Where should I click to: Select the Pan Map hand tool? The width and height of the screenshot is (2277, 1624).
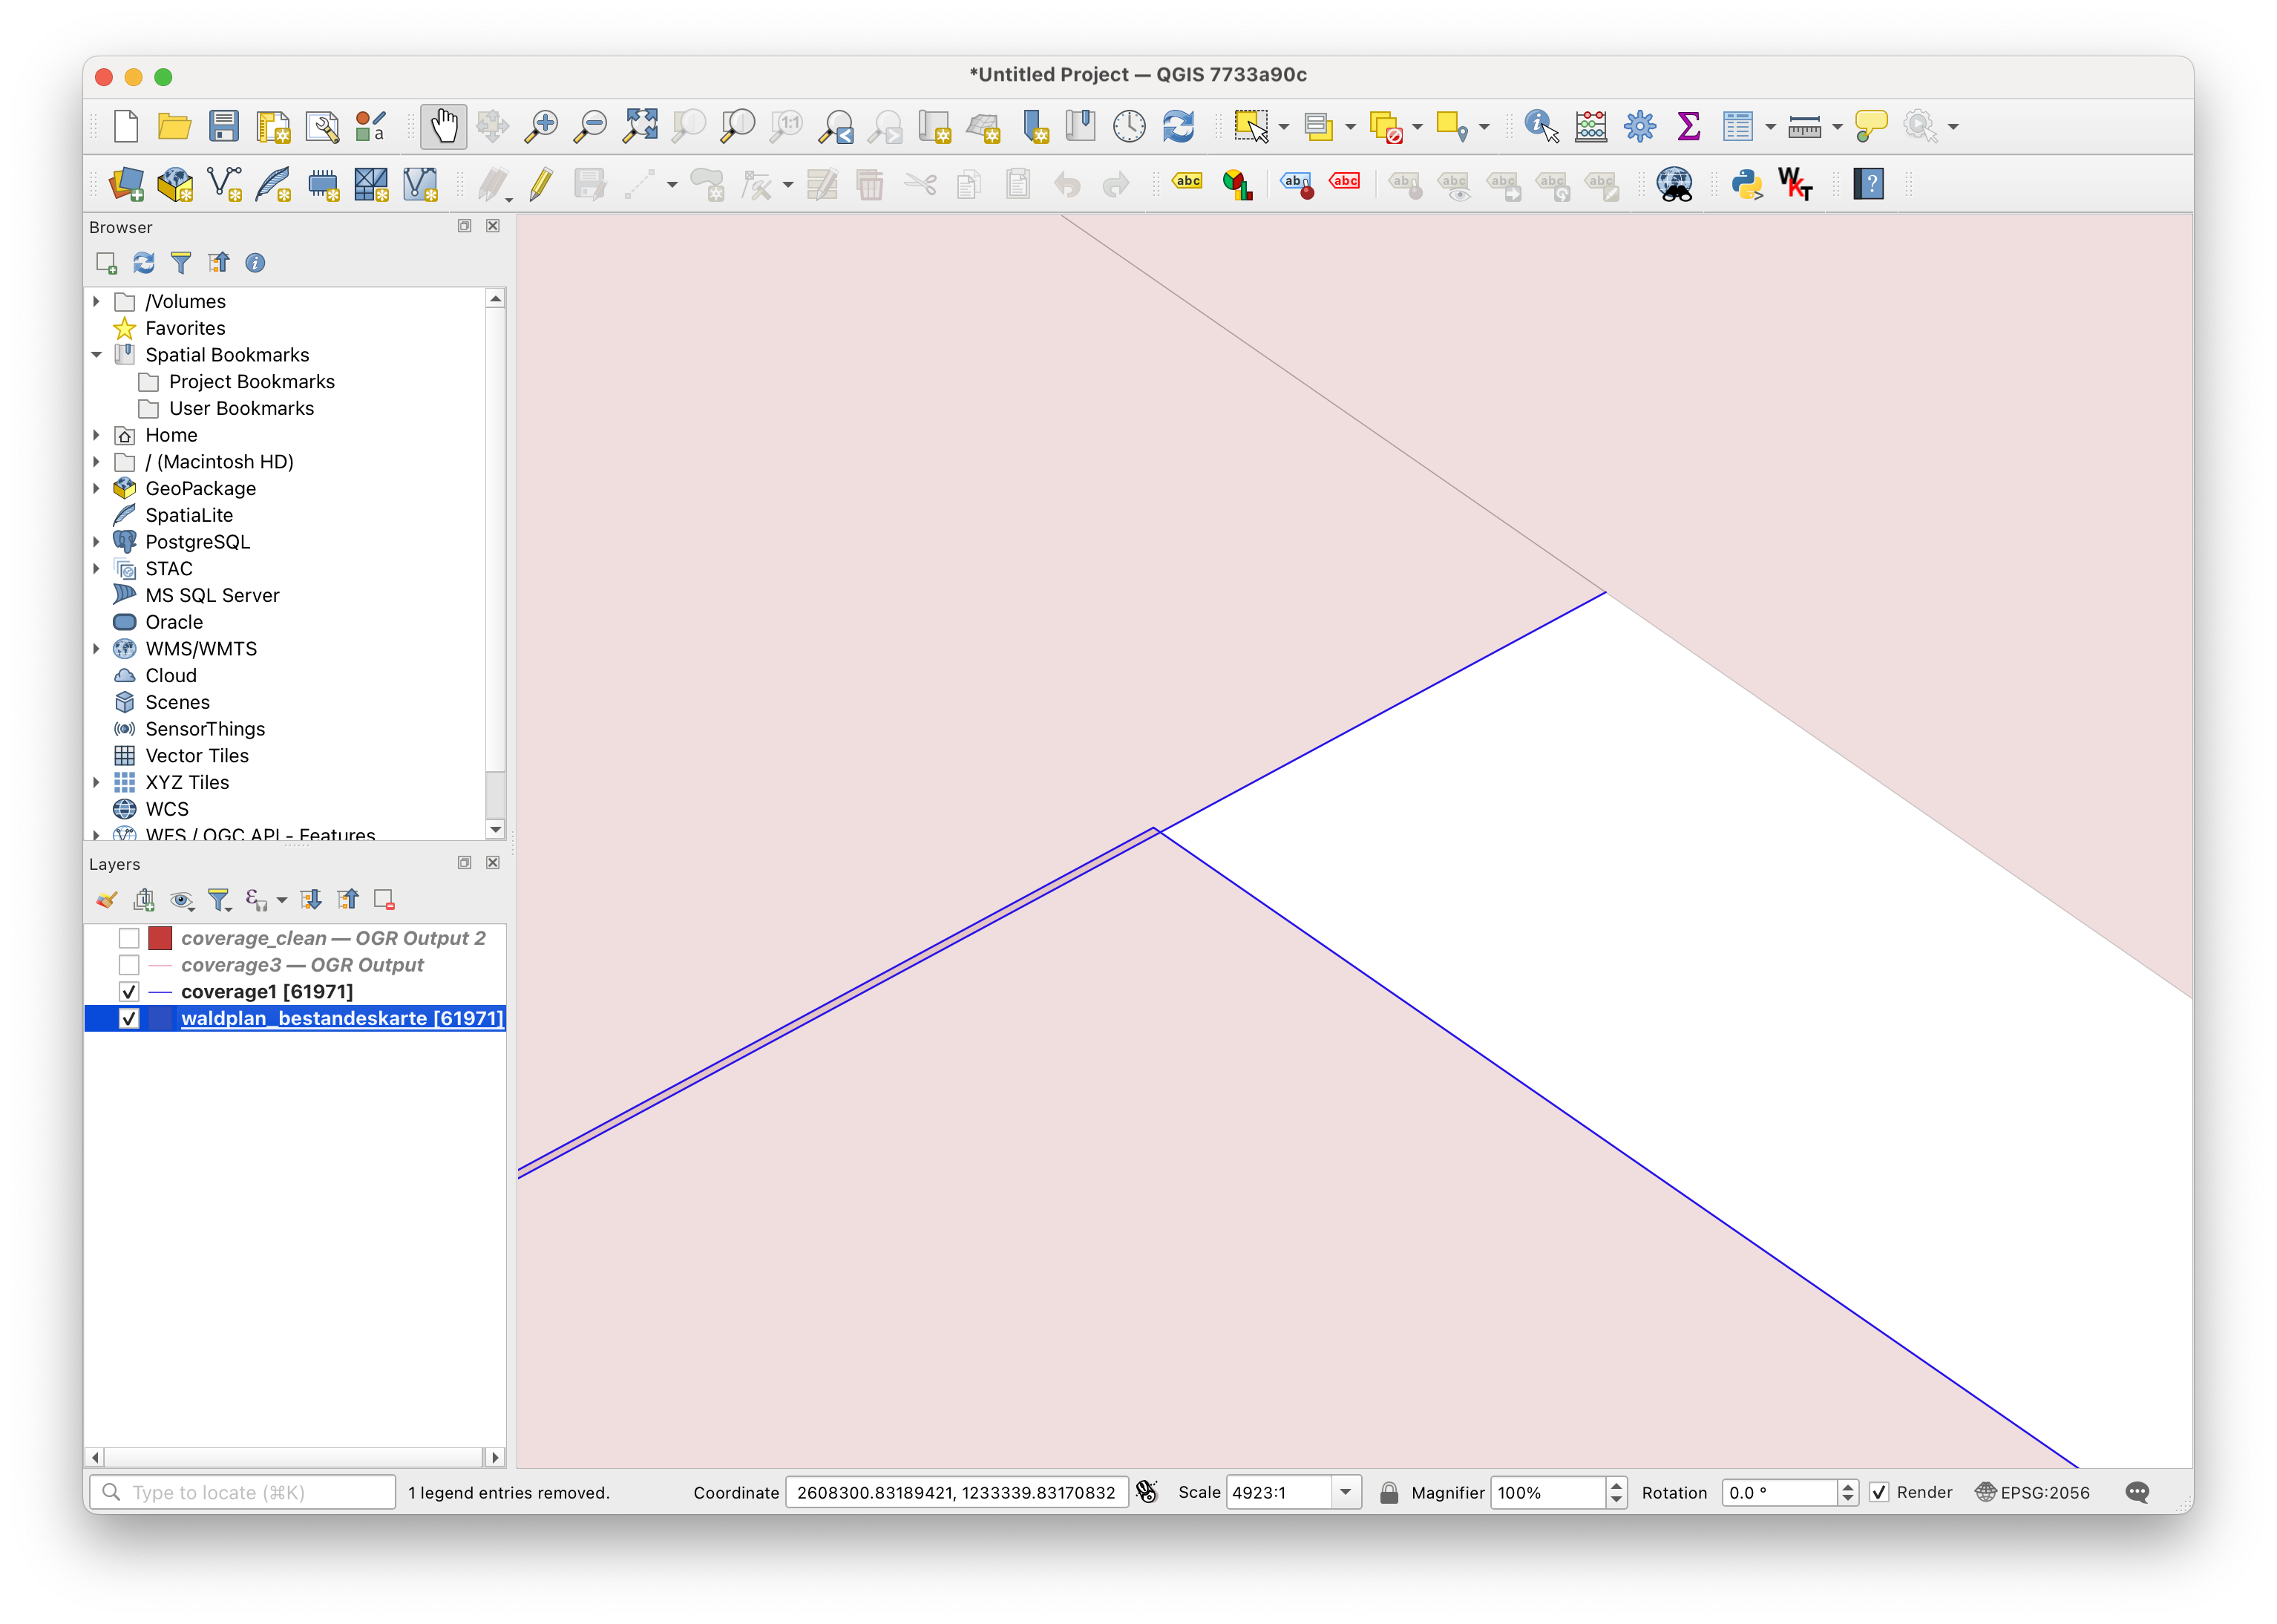(x=443, y=127)
